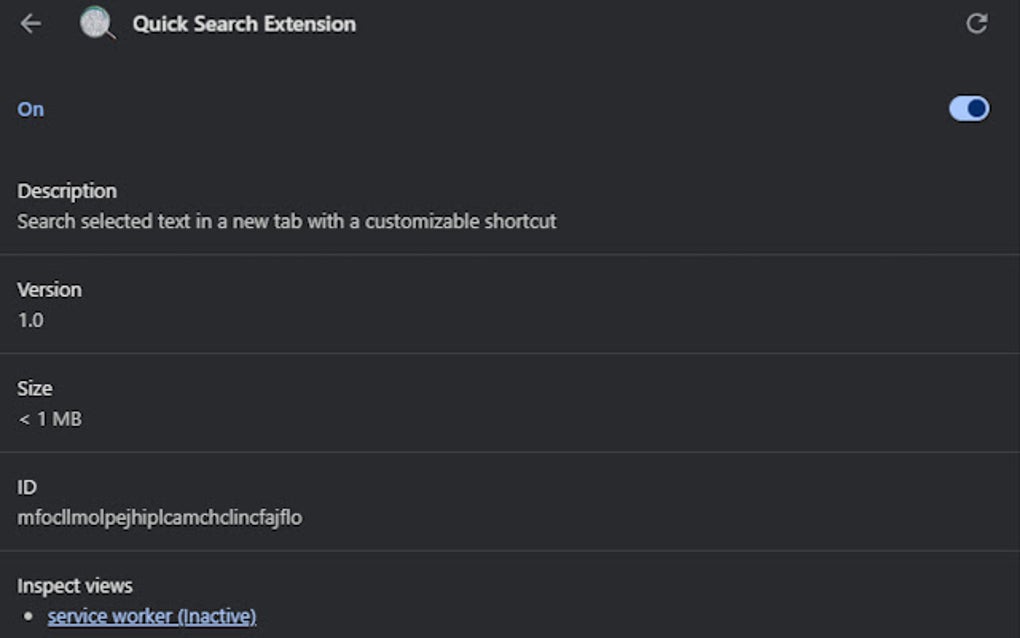Viewport: 1020px width, 638px height.
Task: Disable the extension with the blue toggle
Action: [967, 108]
